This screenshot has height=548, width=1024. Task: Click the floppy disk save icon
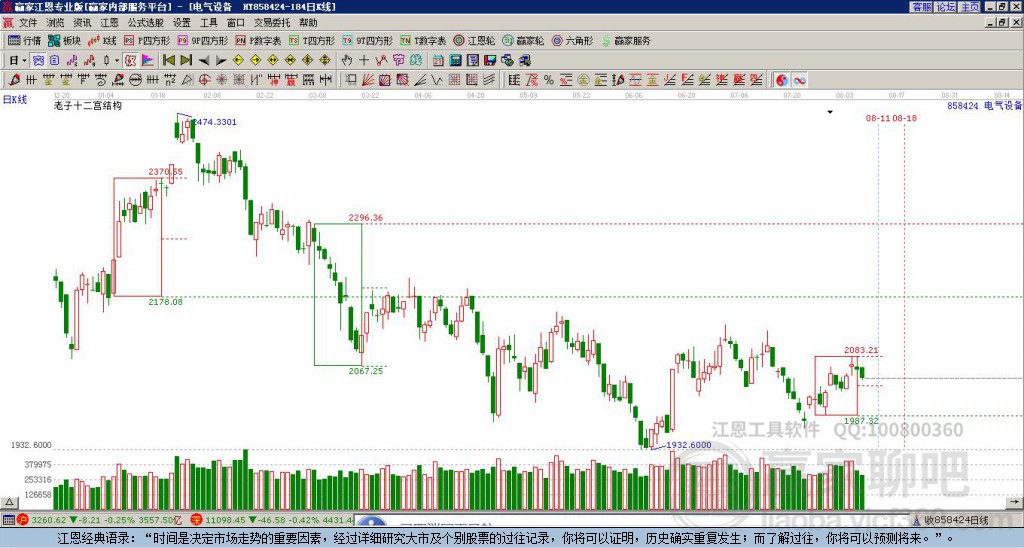[x=490, y=60]
